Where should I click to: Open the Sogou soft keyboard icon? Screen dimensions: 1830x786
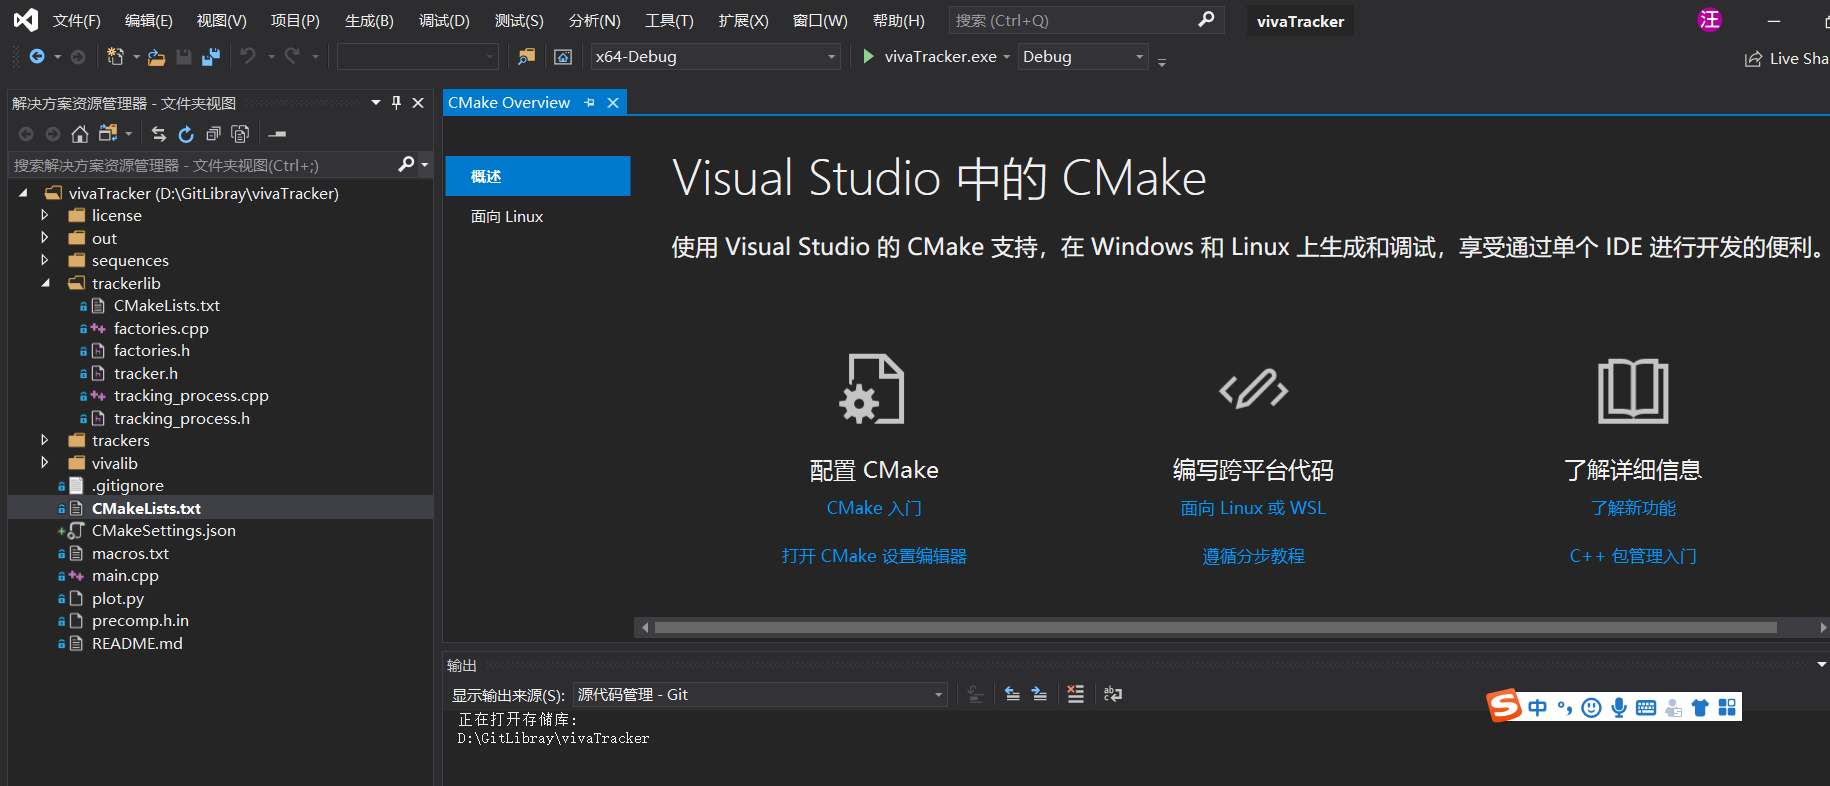click(x=1646, y=708)
